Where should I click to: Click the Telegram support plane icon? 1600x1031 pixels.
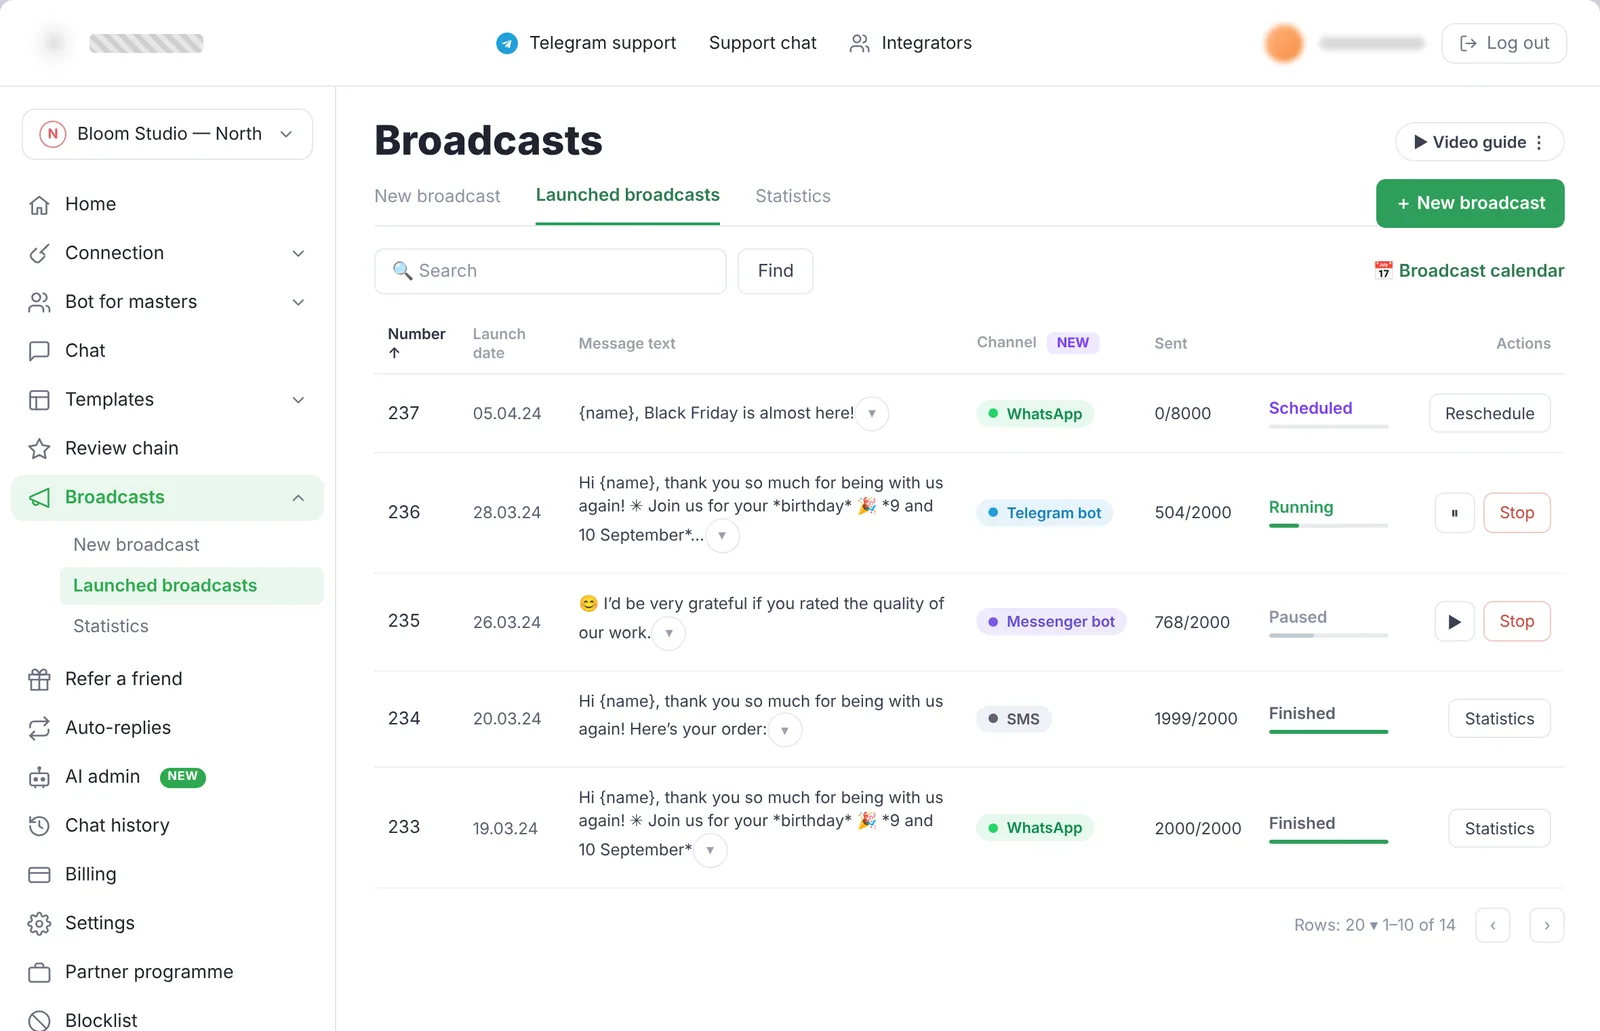point(507,43)
